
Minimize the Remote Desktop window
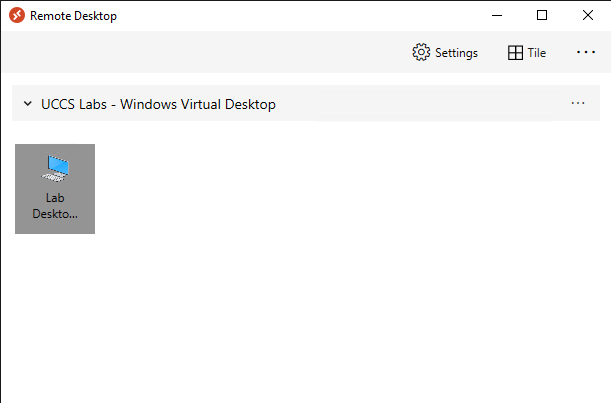click(497, 15)
